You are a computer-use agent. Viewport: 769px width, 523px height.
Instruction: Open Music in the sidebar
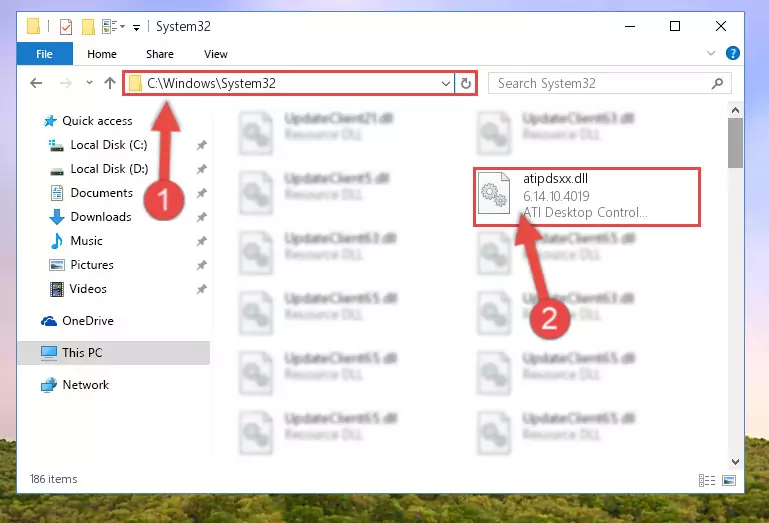[x=77, y=241]
